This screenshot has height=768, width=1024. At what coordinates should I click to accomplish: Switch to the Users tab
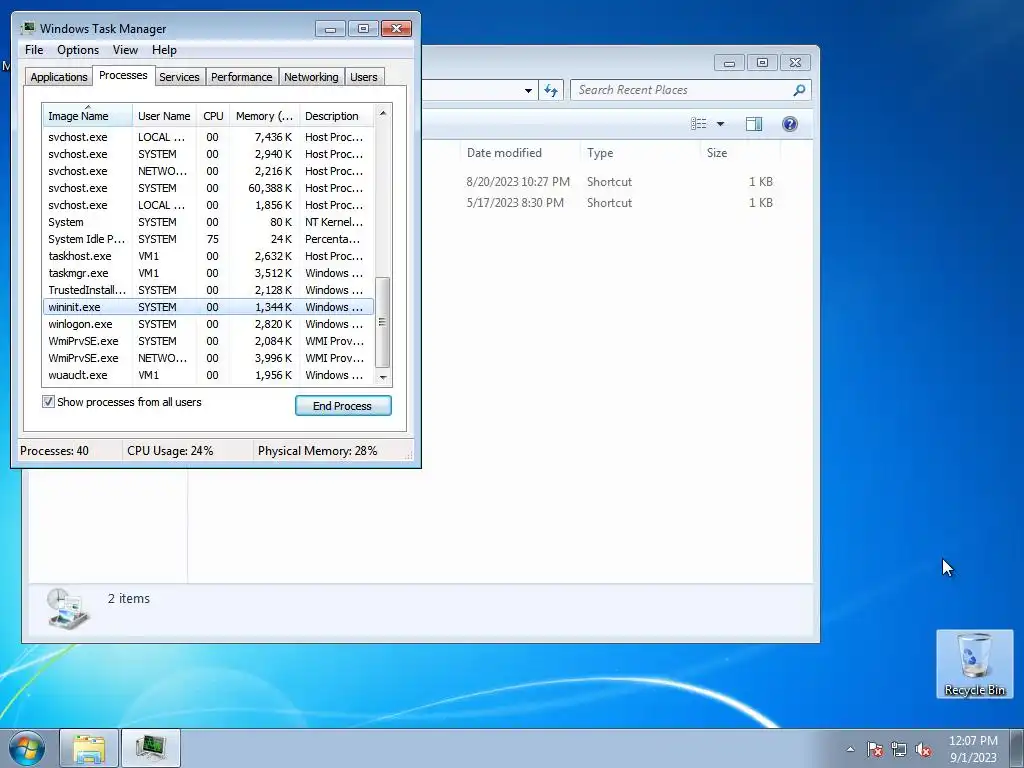pos(363,77)
